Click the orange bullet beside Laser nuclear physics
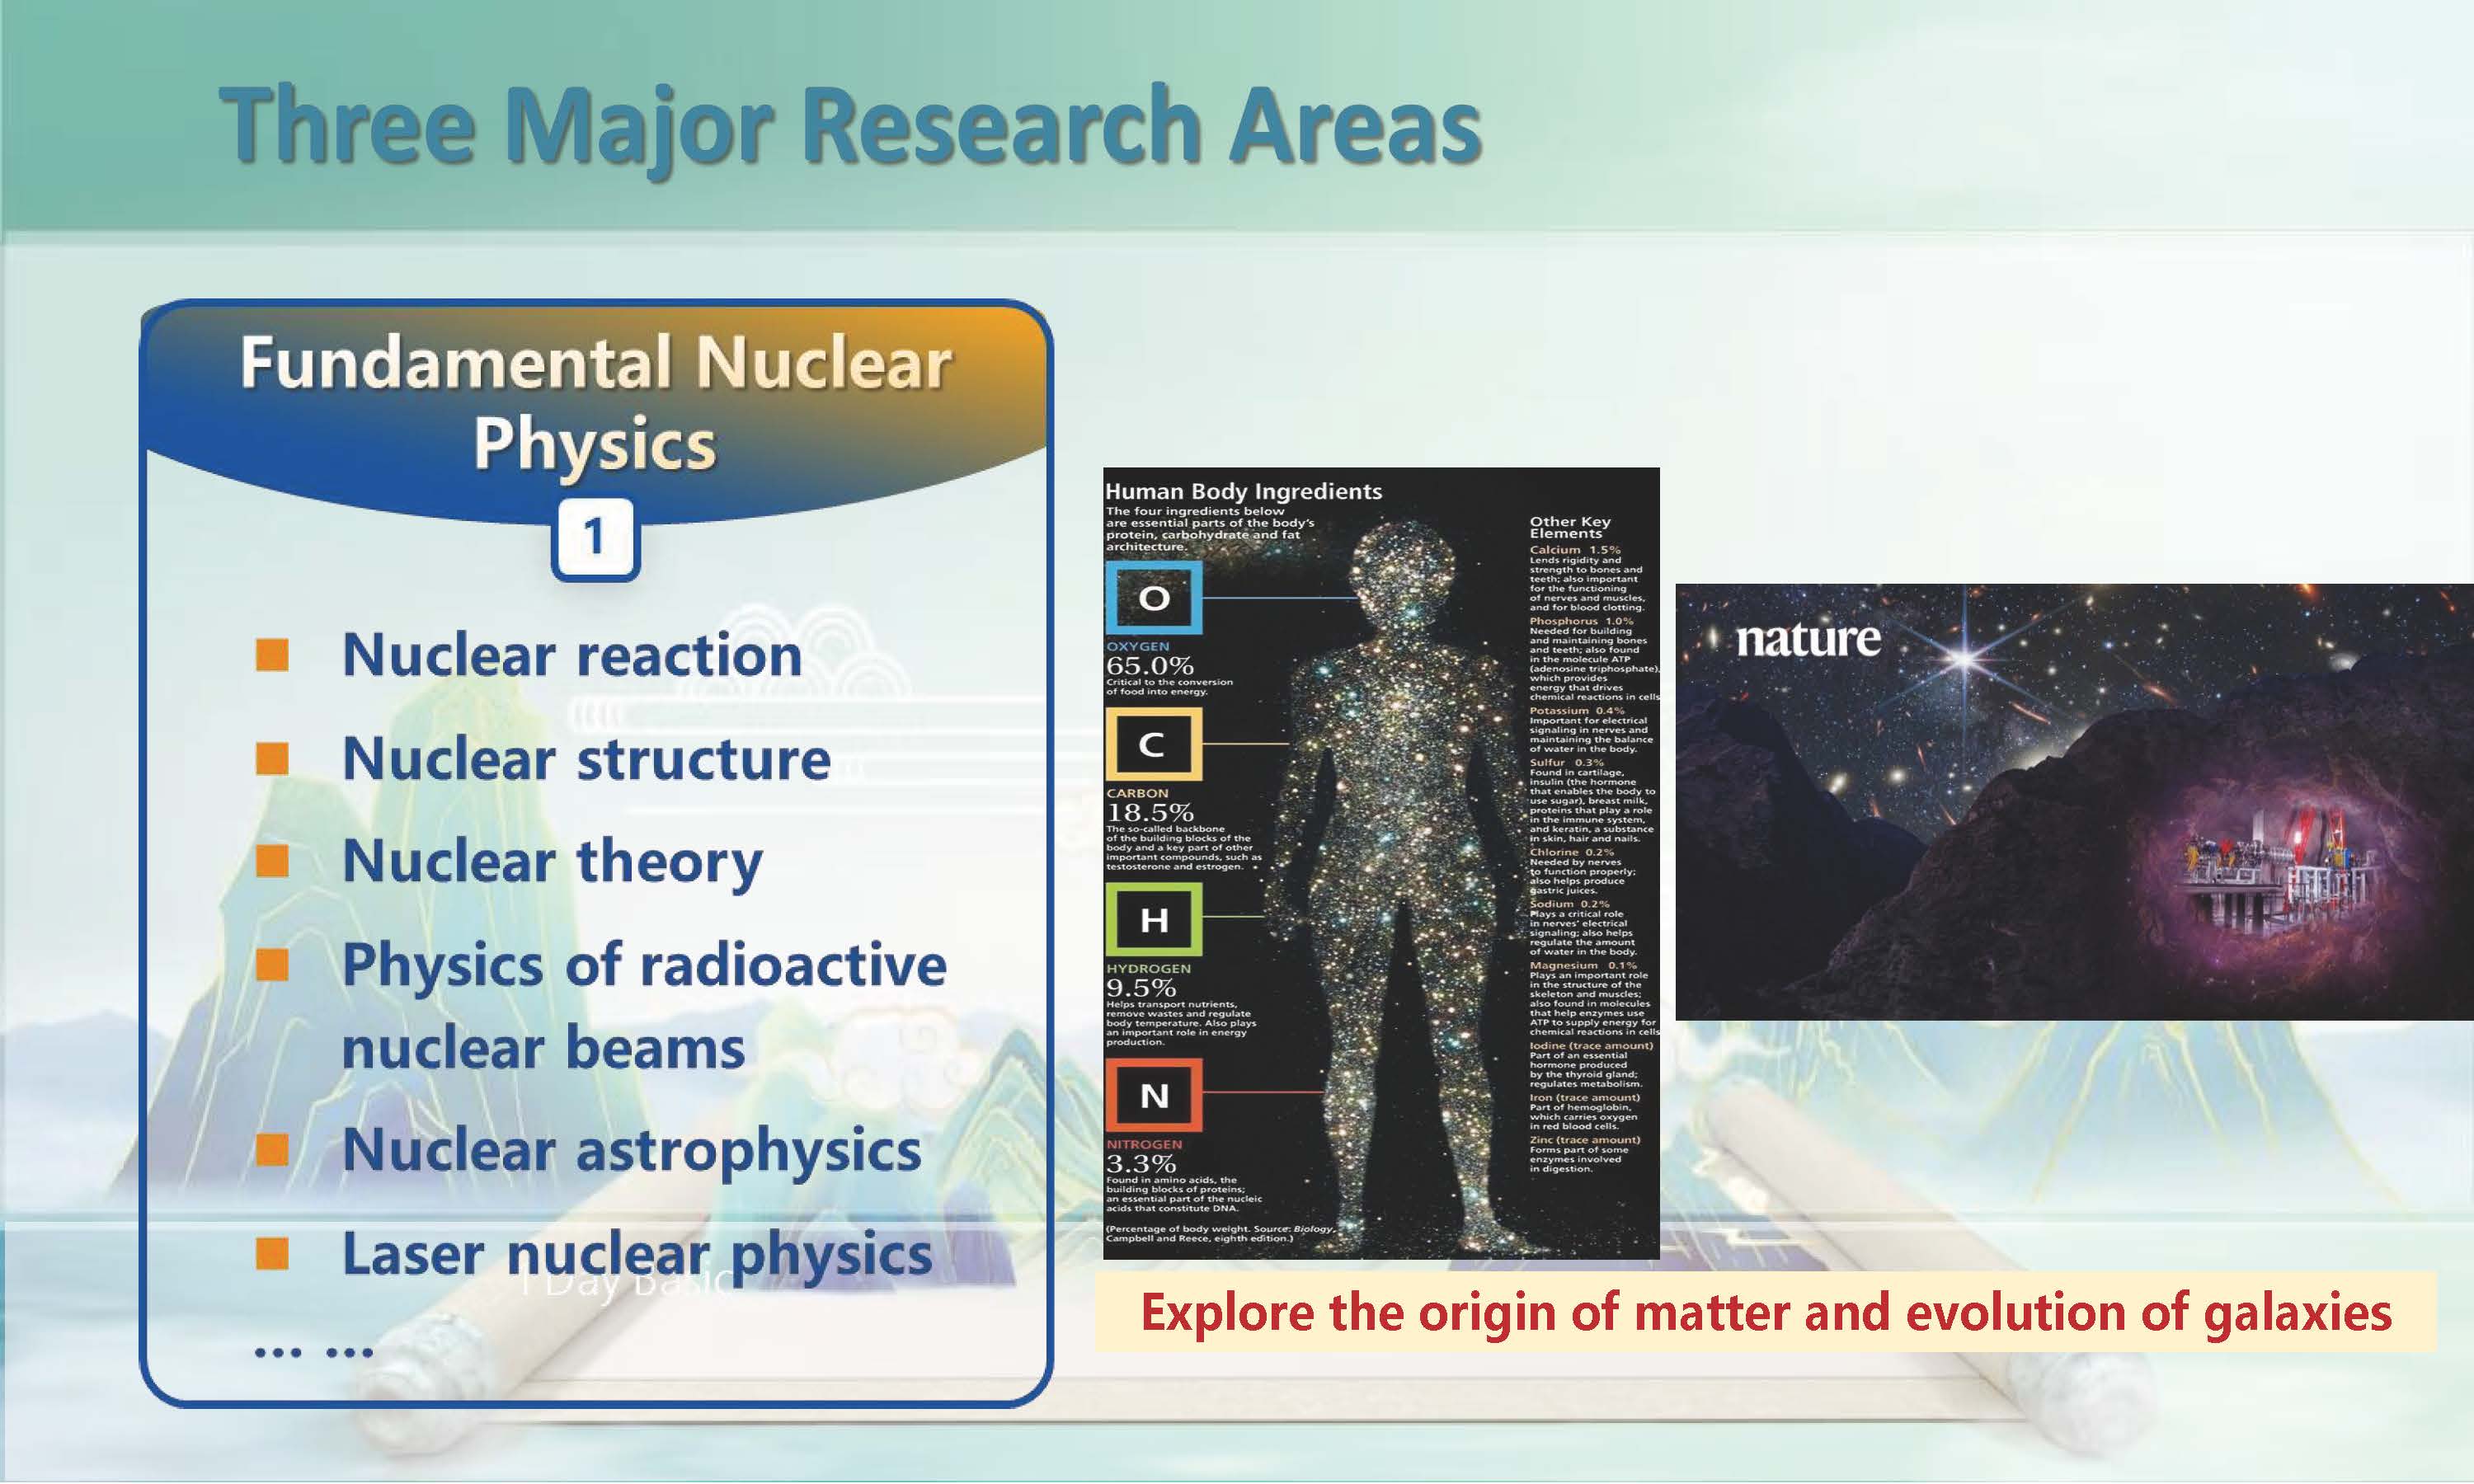The width and height of the screenshot is (2474, 1484). click(x=272, y=1254)
